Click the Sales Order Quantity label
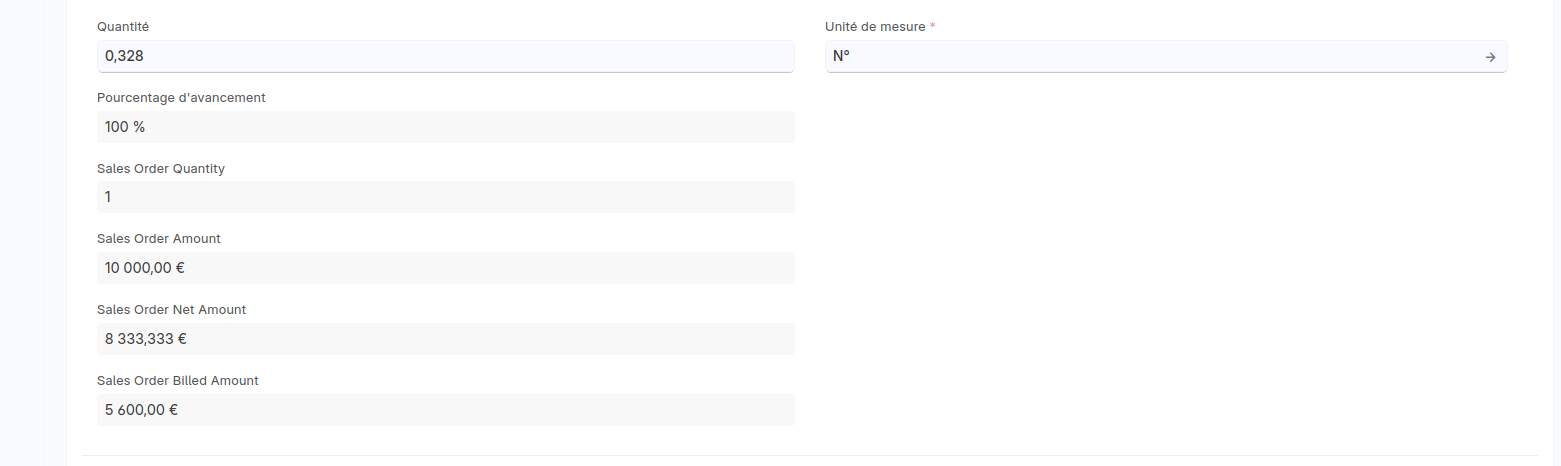The width and height of the screenshot is (1561, 466). coord(161,169)
